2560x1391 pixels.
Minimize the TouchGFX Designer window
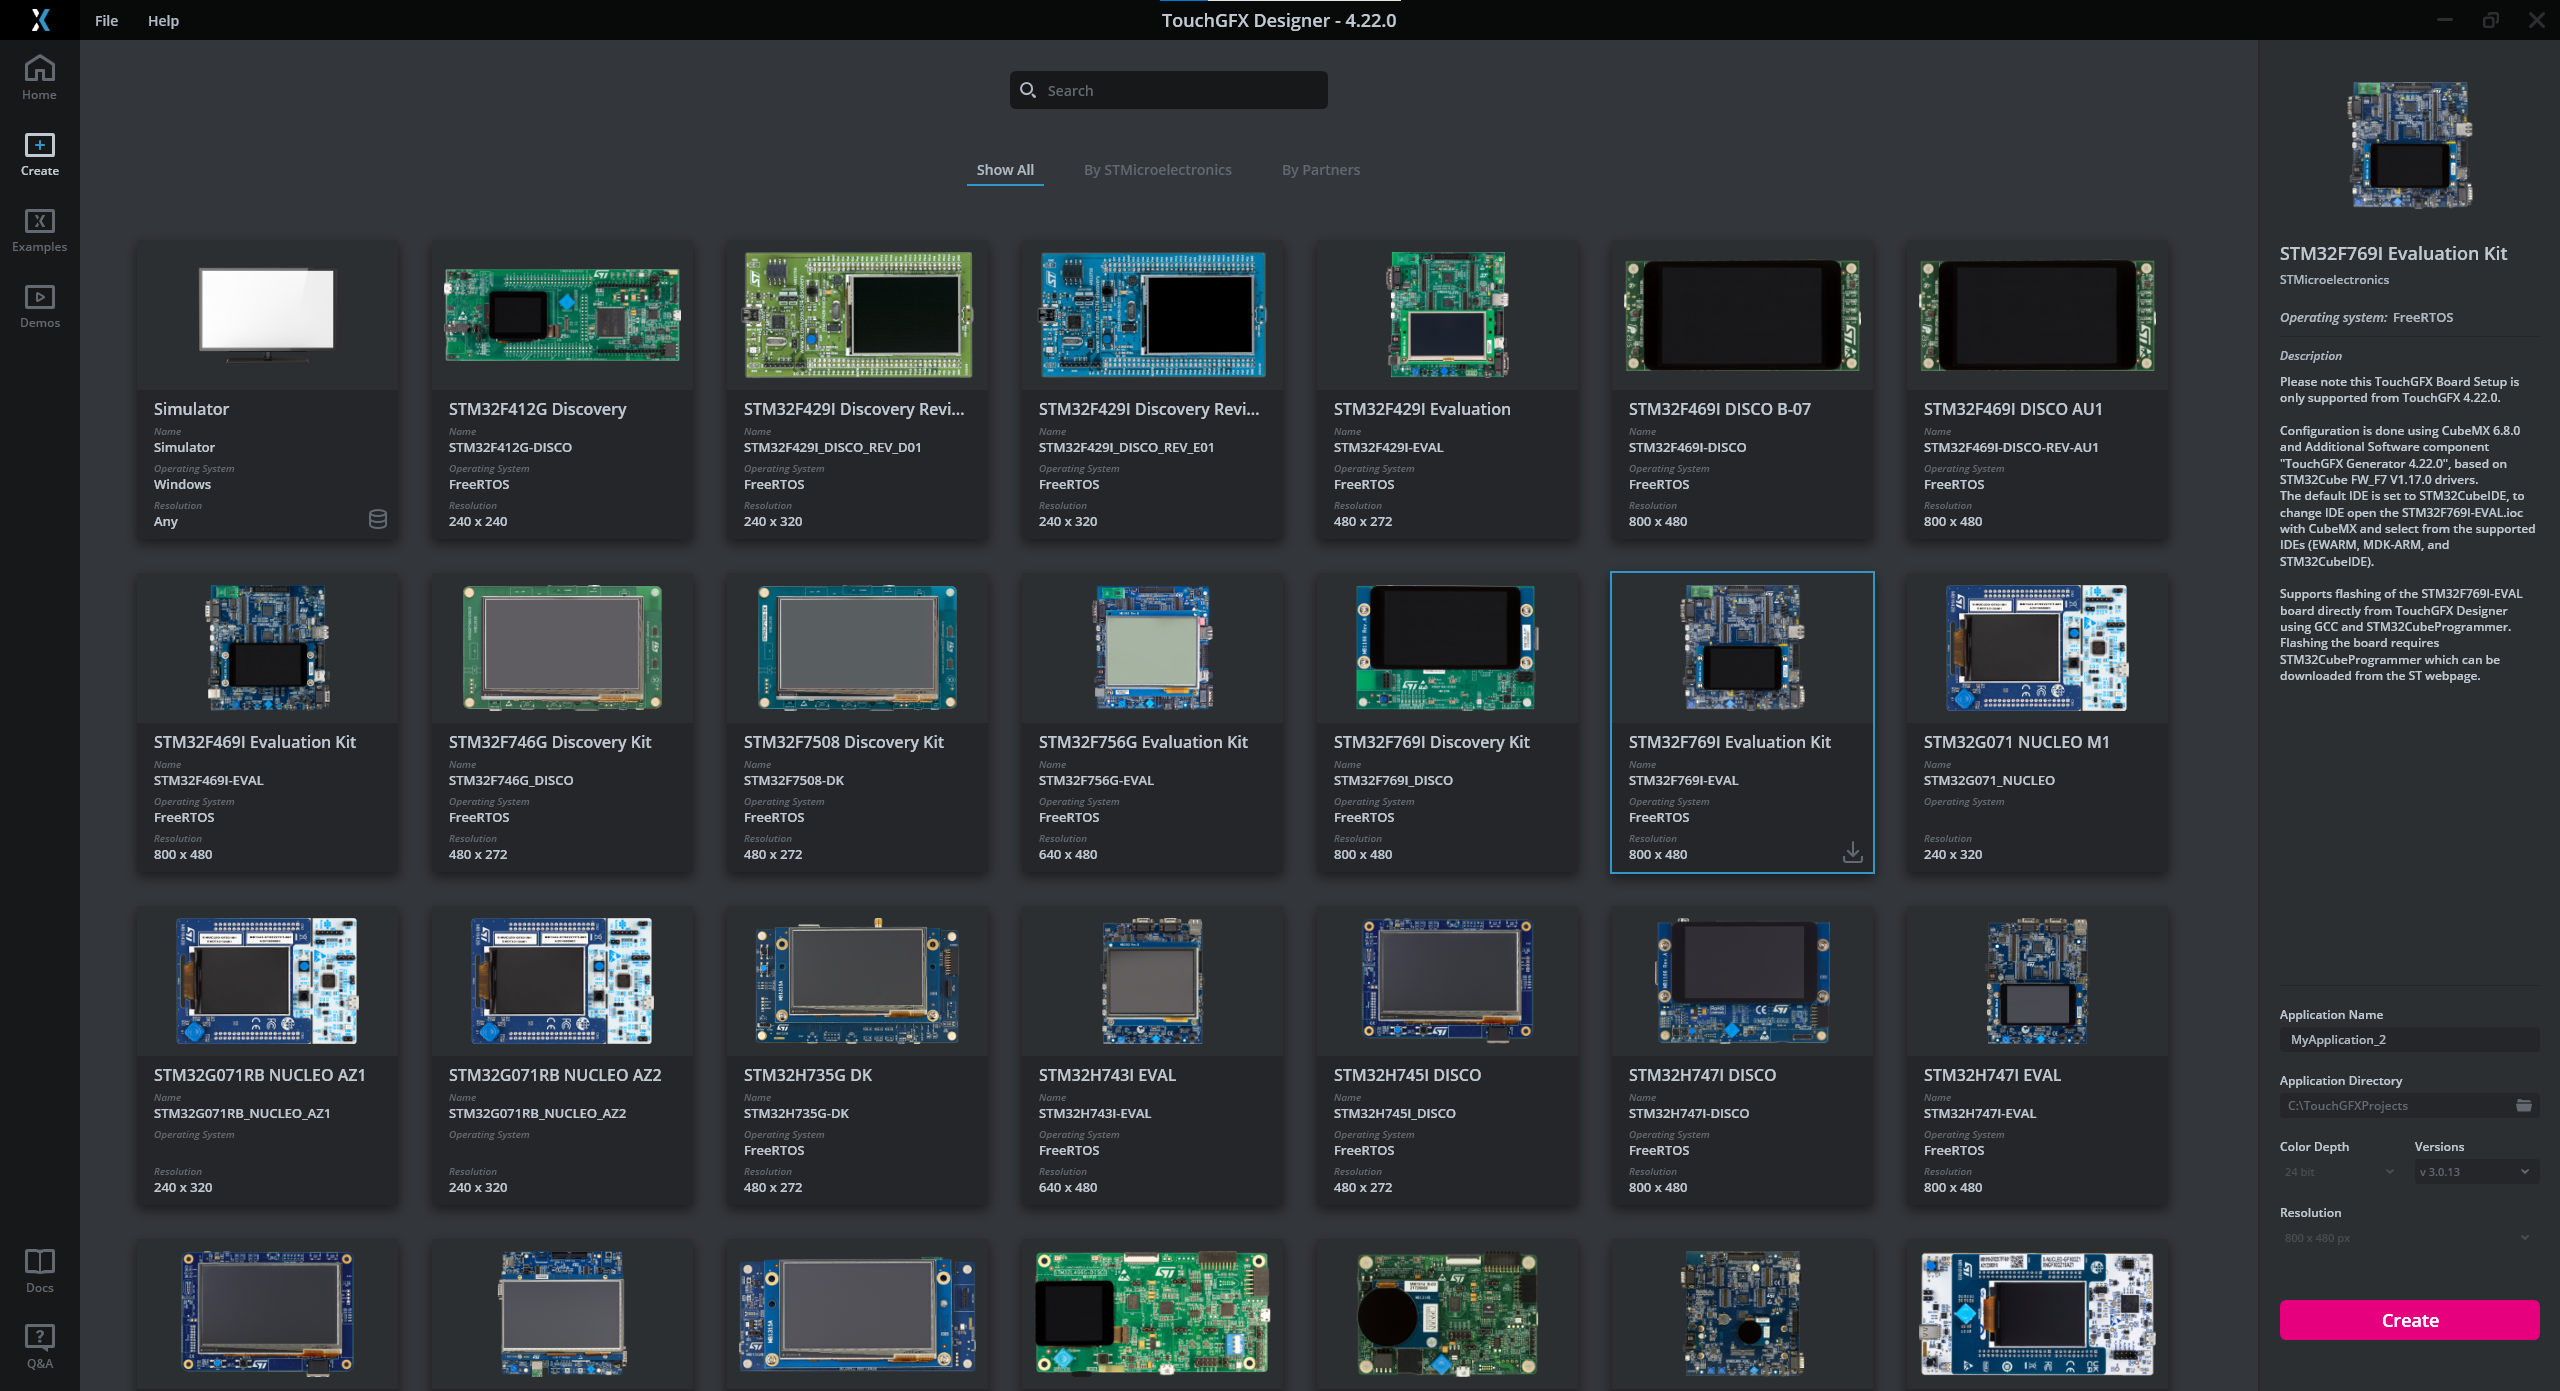point(2445,20)
